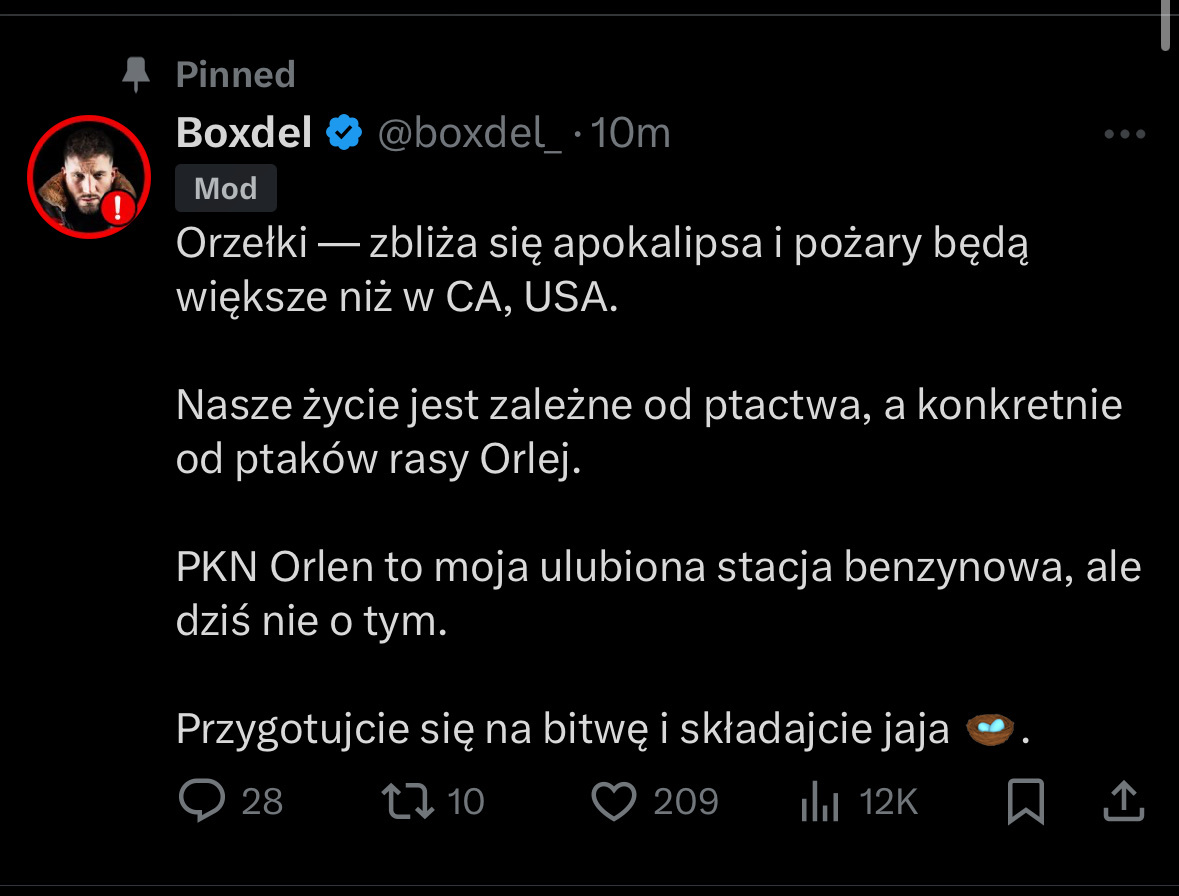Open Boxdel's profile picture
Viewport: 1179px width, 896px height.
coord(85,175)
